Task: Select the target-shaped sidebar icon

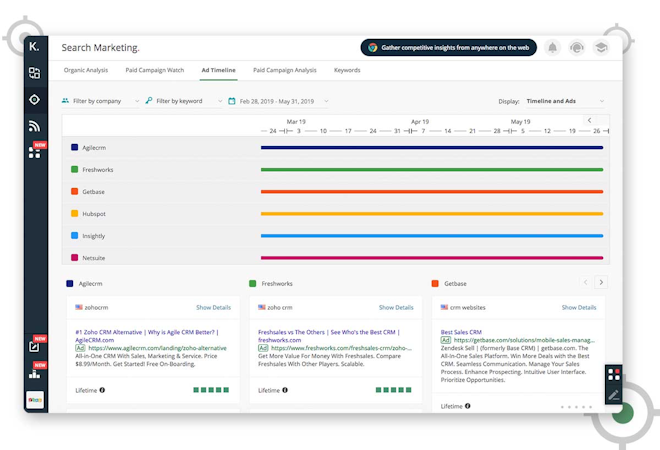Action: [34, 99]
